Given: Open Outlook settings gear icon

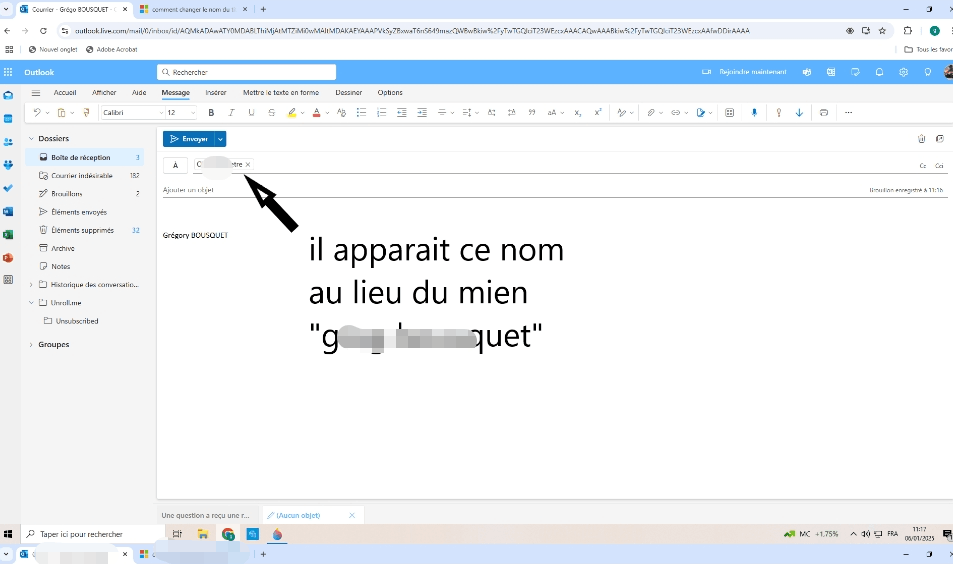Looking at the screenshot, I should 904,72.
